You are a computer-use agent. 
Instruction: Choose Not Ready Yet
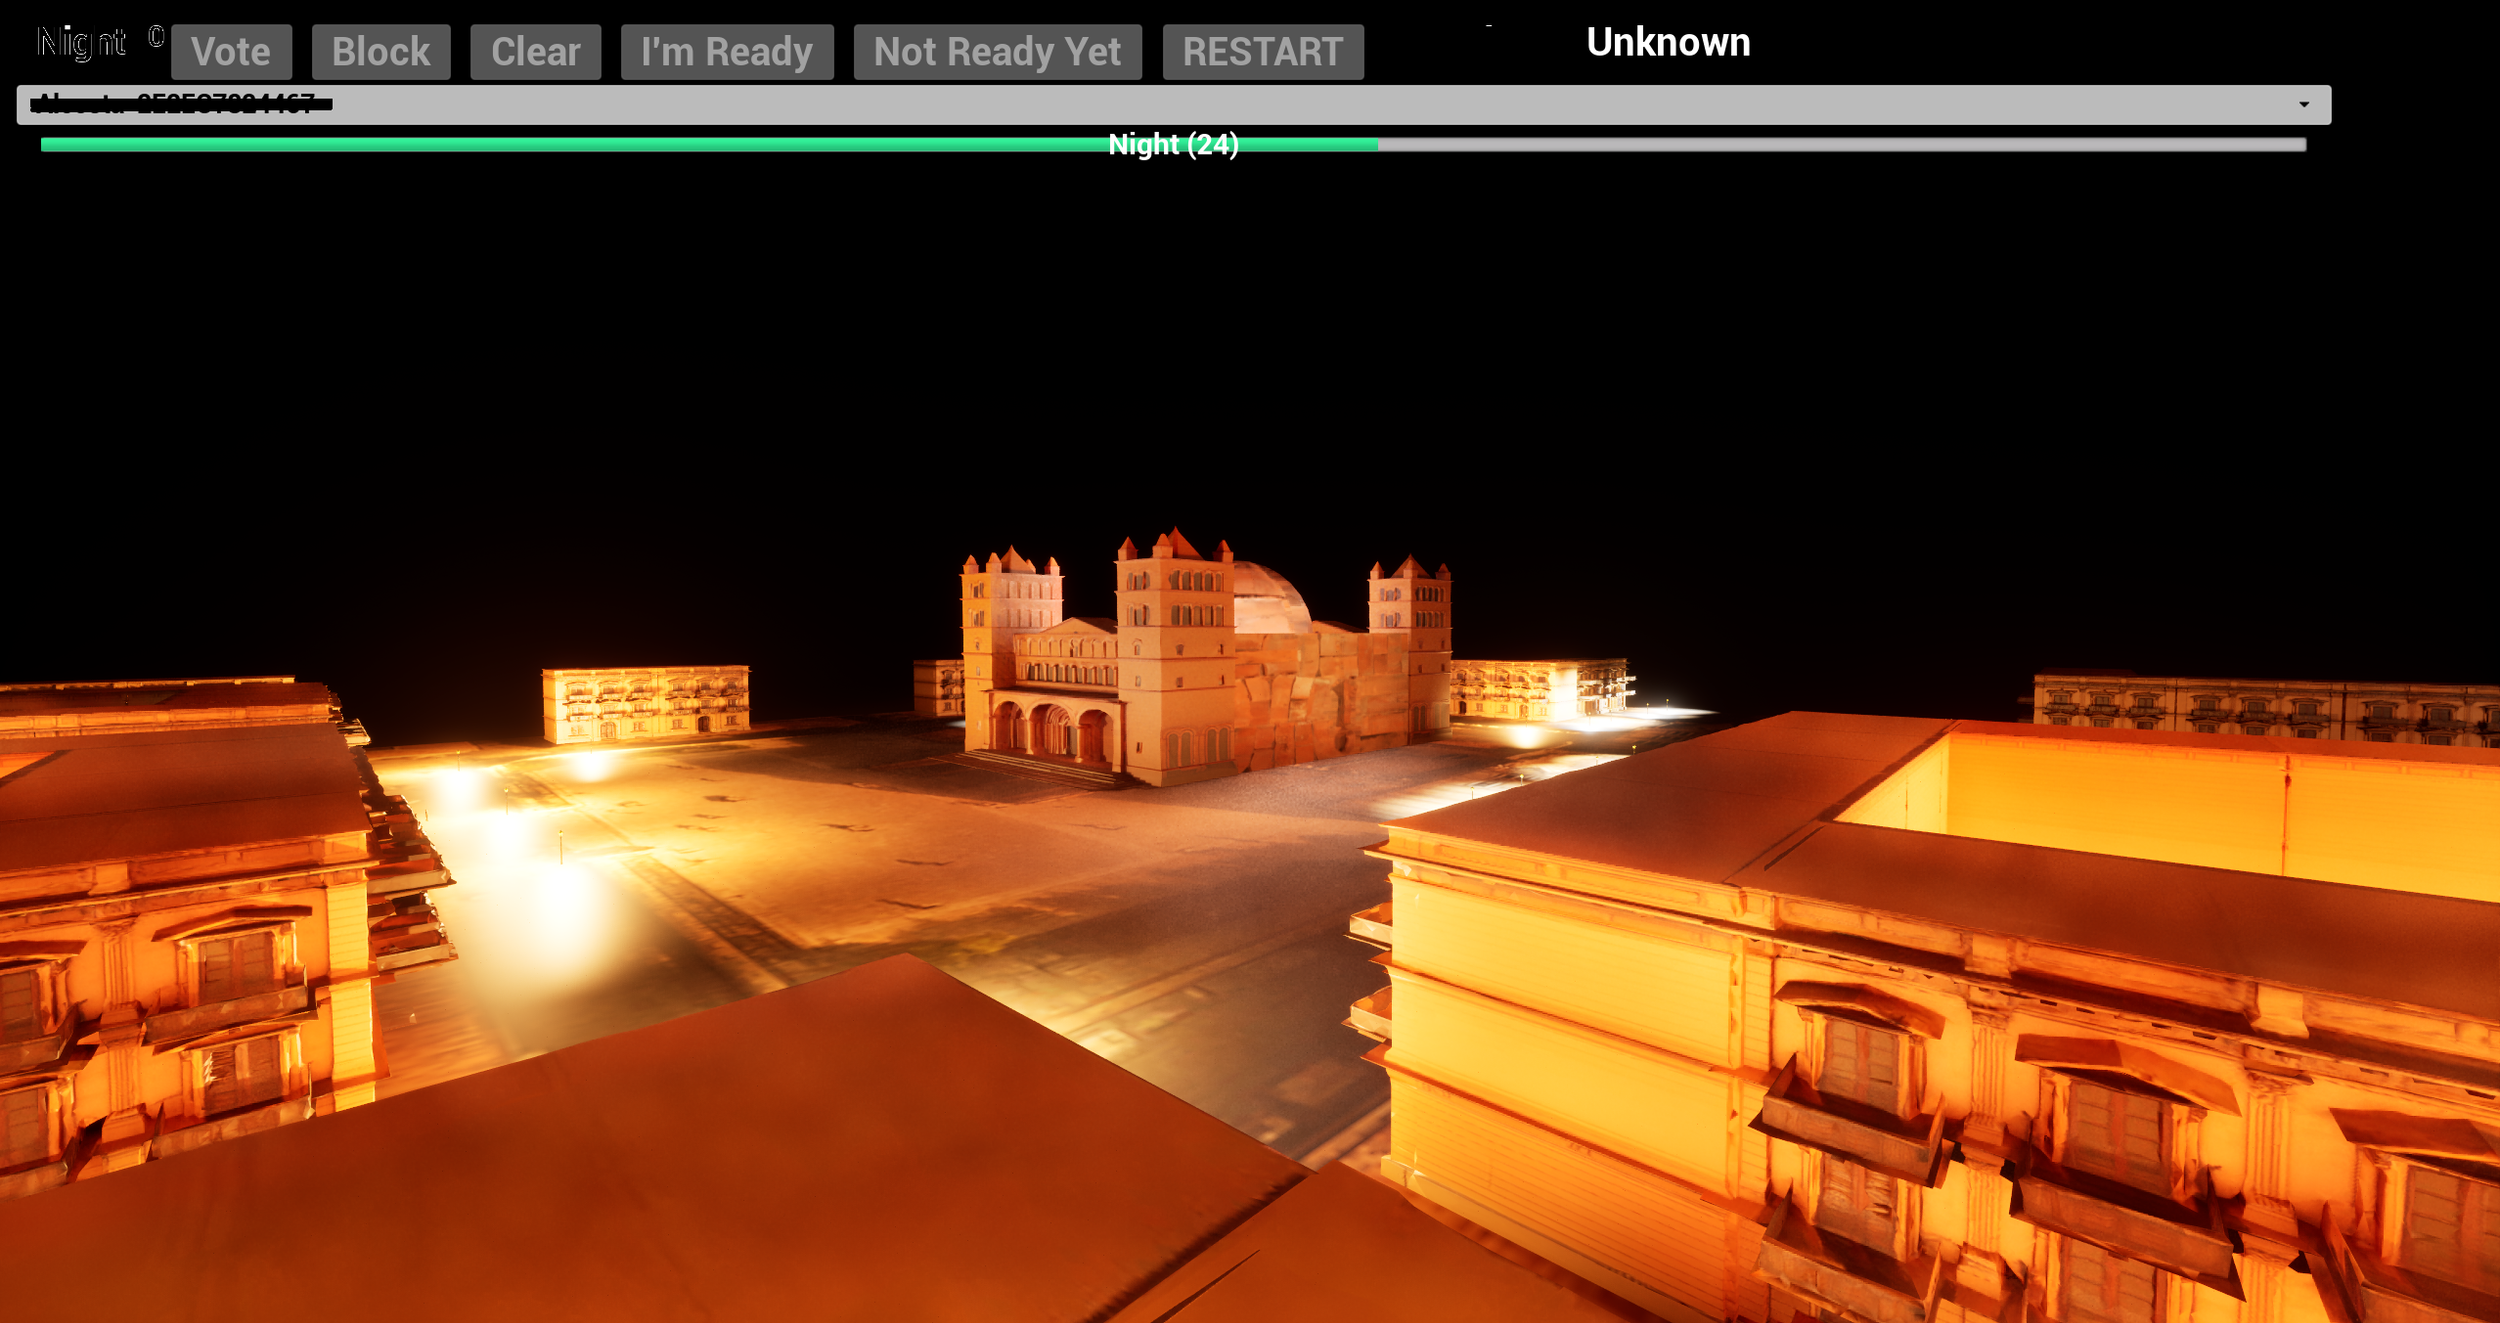[x=996, y=52]
